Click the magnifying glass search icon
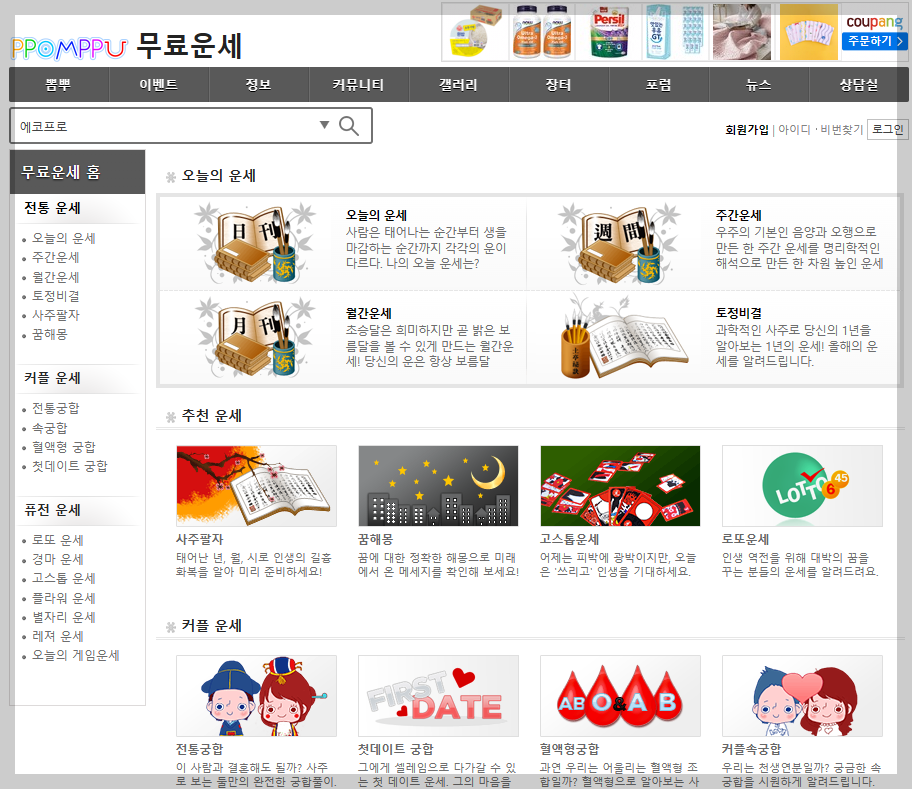Screen dimensions: 912x789 348,126
